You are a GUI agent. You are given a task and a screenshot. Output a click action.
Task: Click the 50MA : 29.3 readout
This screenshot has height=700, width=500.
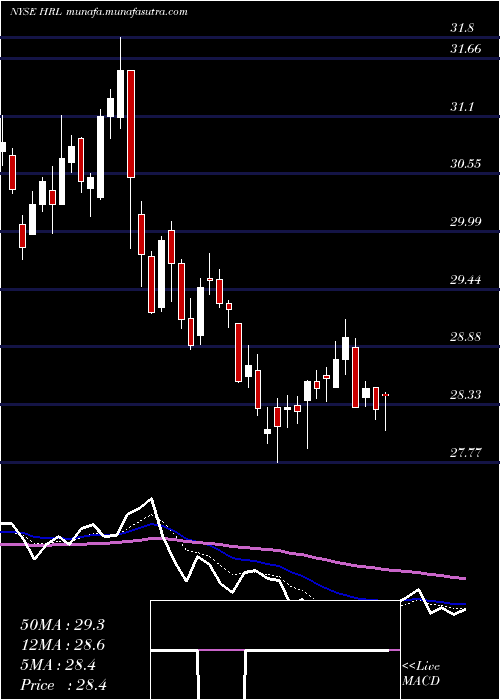click(x=62, y=625)
